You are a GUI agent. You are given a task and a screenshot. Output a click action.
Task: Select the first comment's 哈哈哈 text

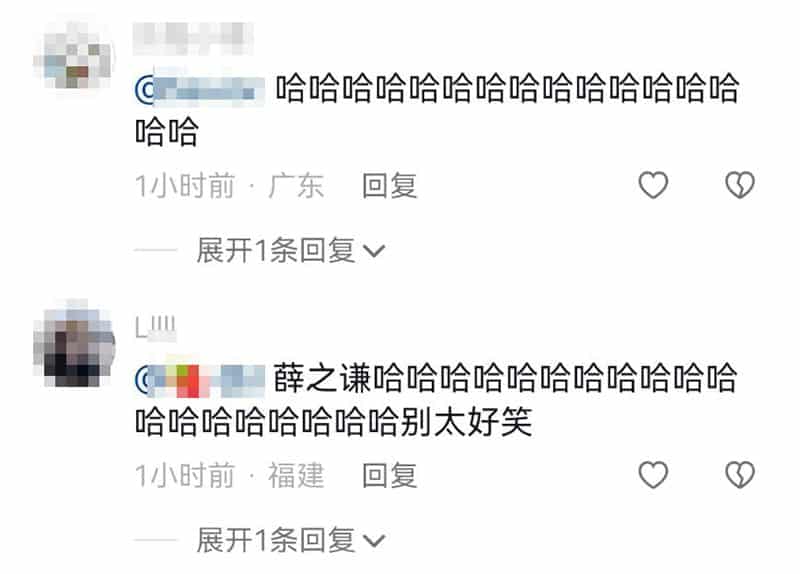[437, 110]
